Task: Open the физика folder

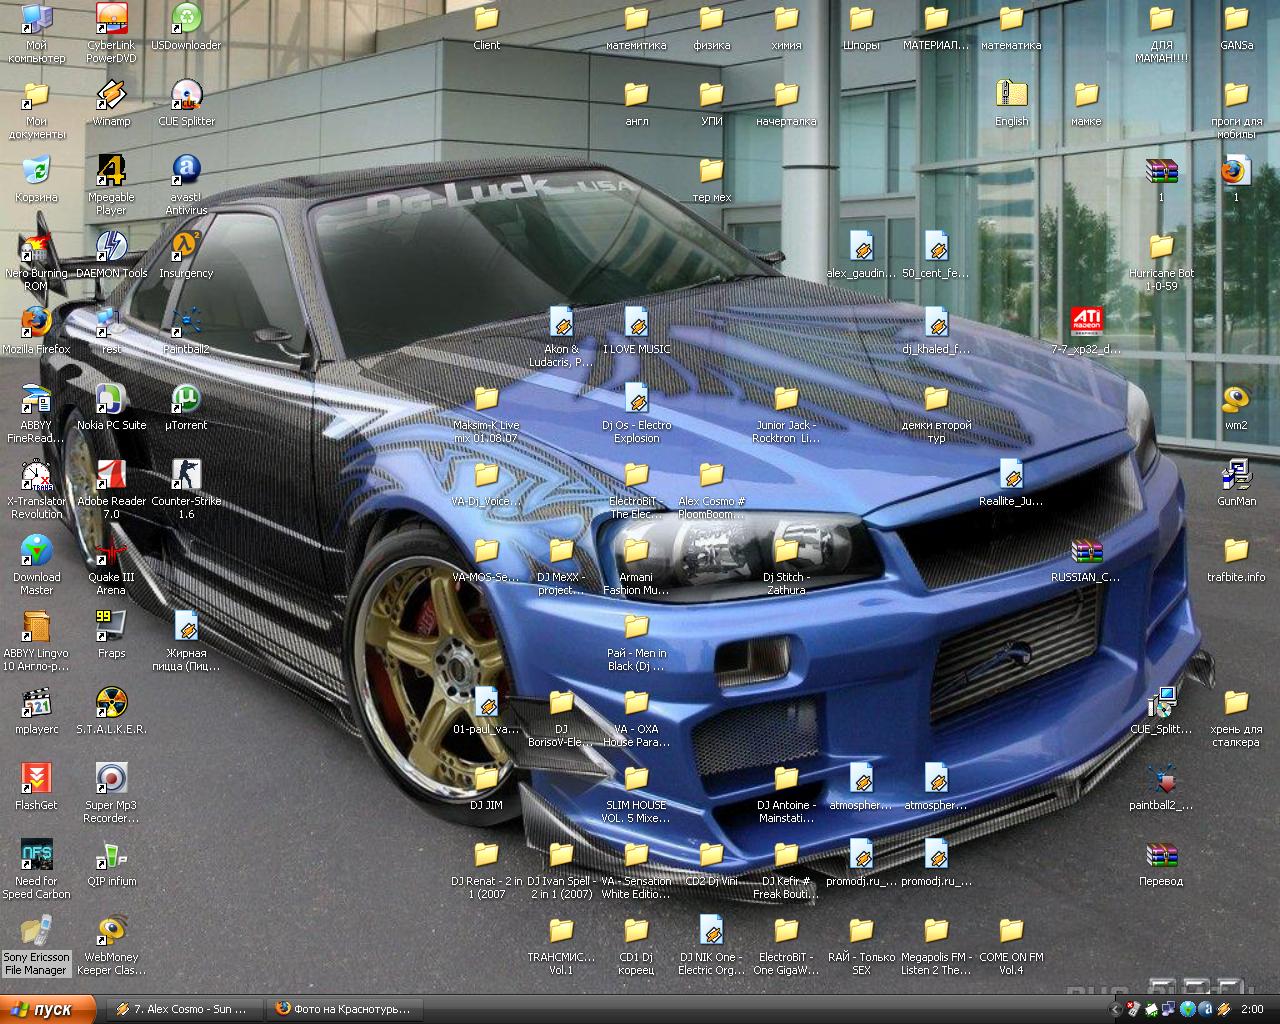Action: coord(711,27)
